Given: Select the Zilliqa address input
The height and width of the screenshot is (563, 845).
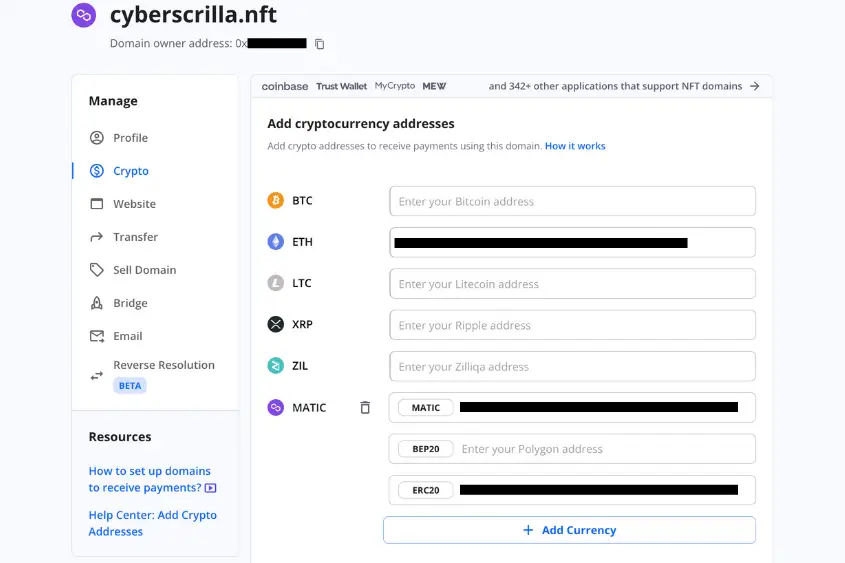Looking at the screenshot, I should (572, 366).
